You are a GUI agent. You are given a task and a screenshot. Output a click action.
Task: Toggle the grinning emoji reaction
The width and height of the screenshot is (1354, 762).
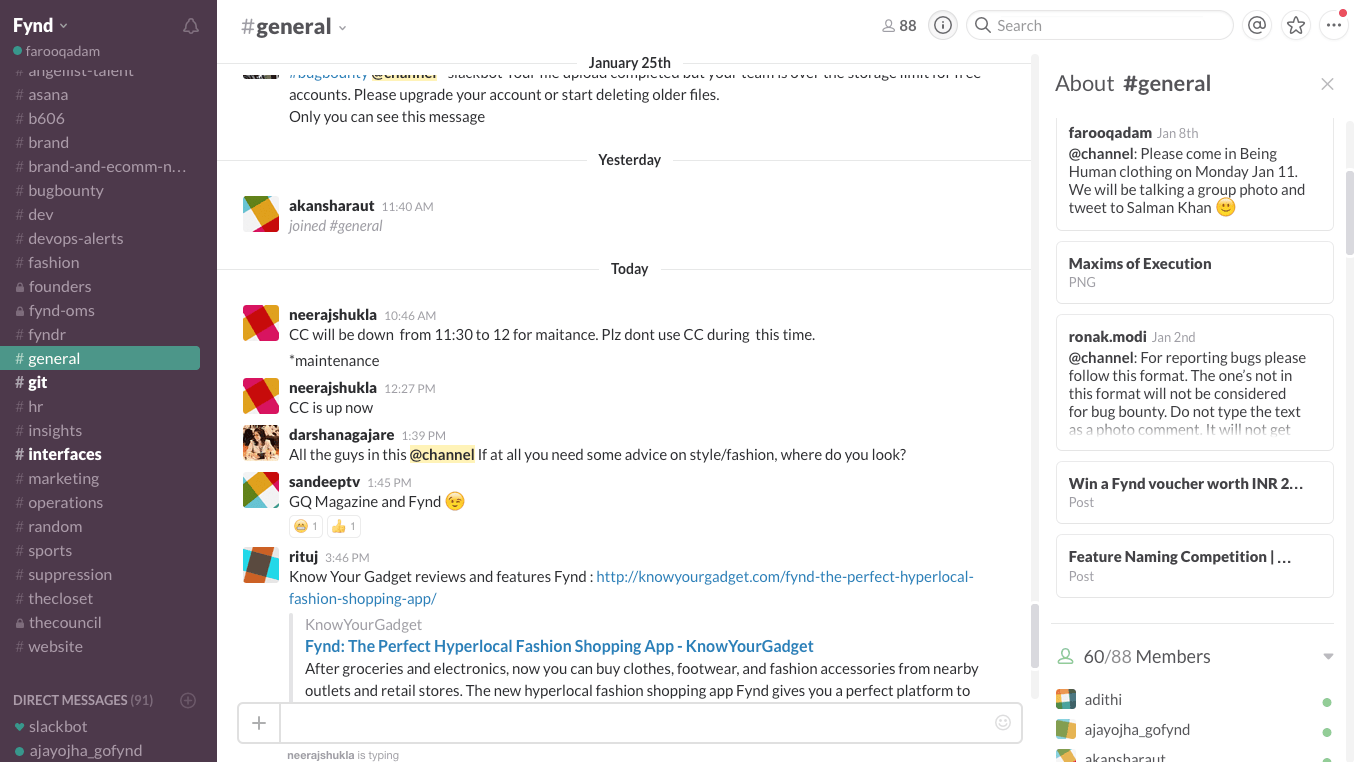coord(305,526)
